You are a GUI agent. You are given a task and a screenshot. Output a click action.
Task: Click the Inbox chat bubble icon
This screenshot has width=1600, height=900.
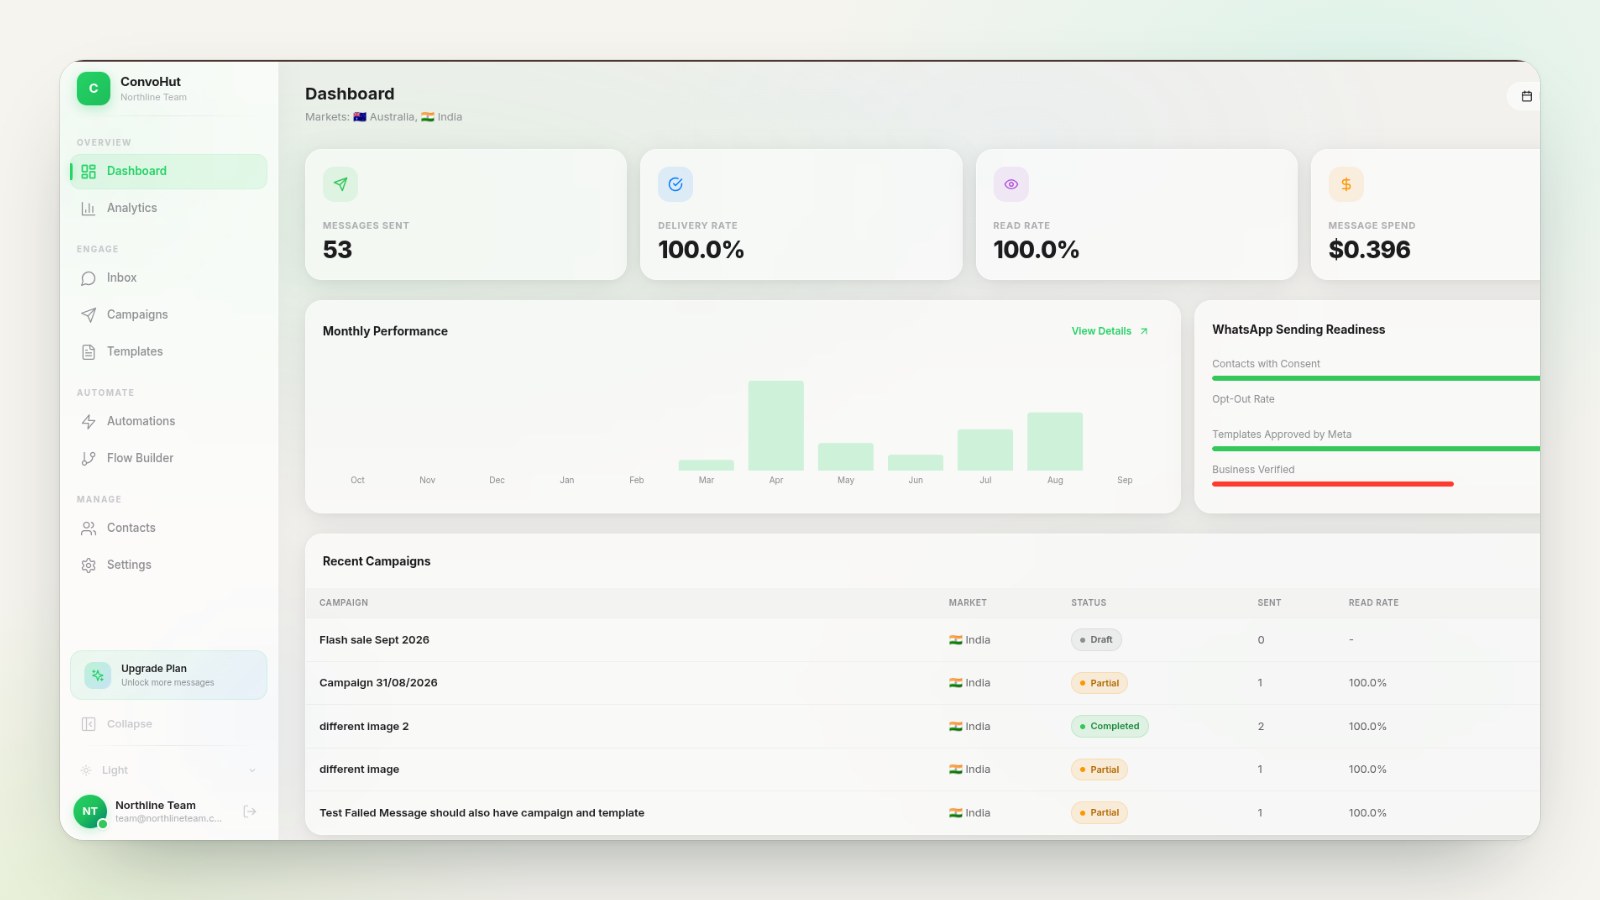pyautogui.click(x=88, y=278)
